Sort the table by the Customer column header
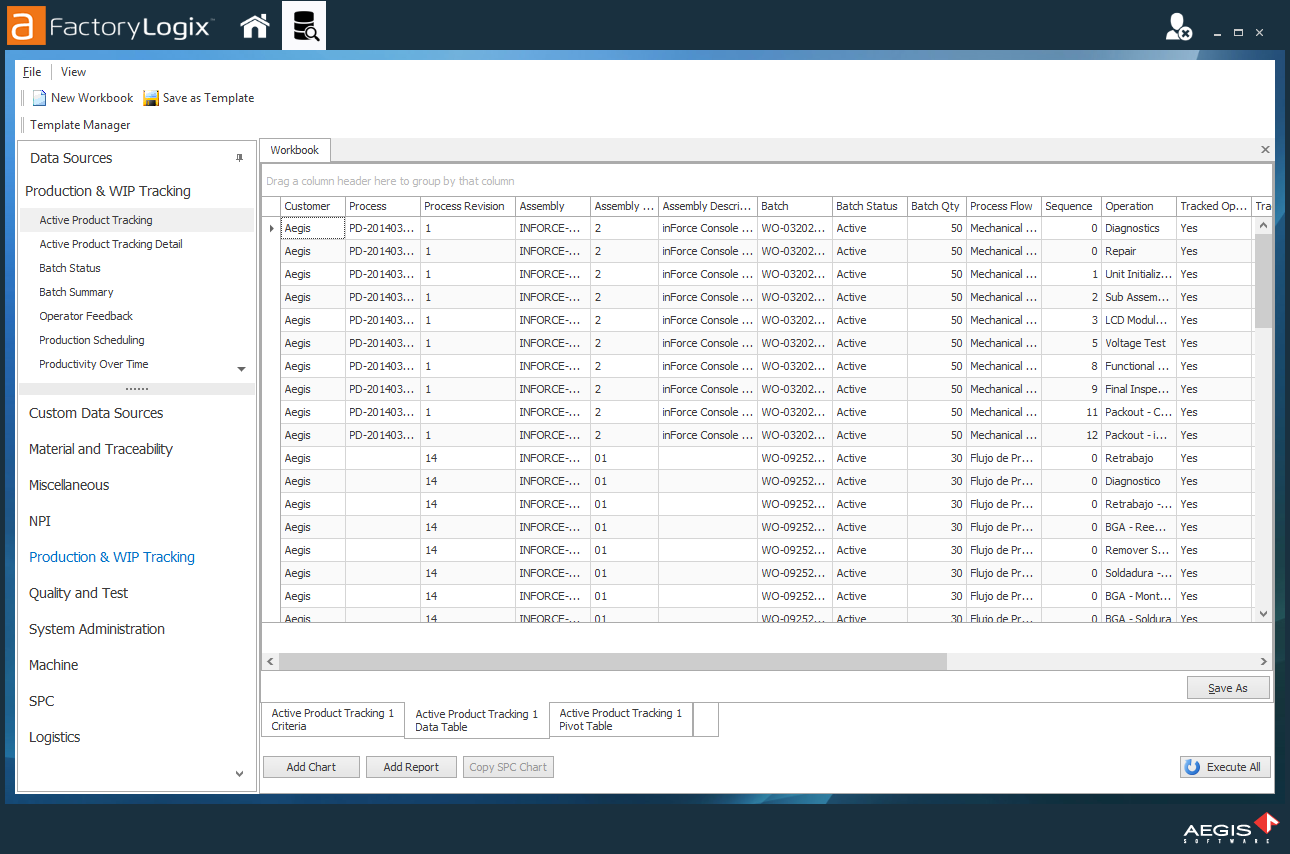Viewport: 1290px width, 854px height. [311, 206]
